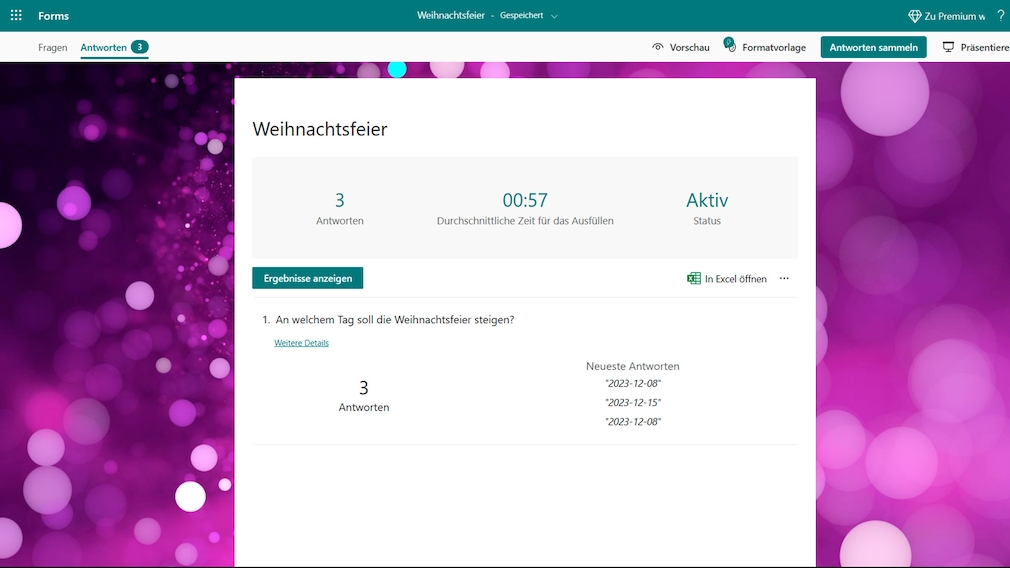The image size is (1010, 568).
Task: Open the app launcher waffle menu
Action: click(16, 16)
